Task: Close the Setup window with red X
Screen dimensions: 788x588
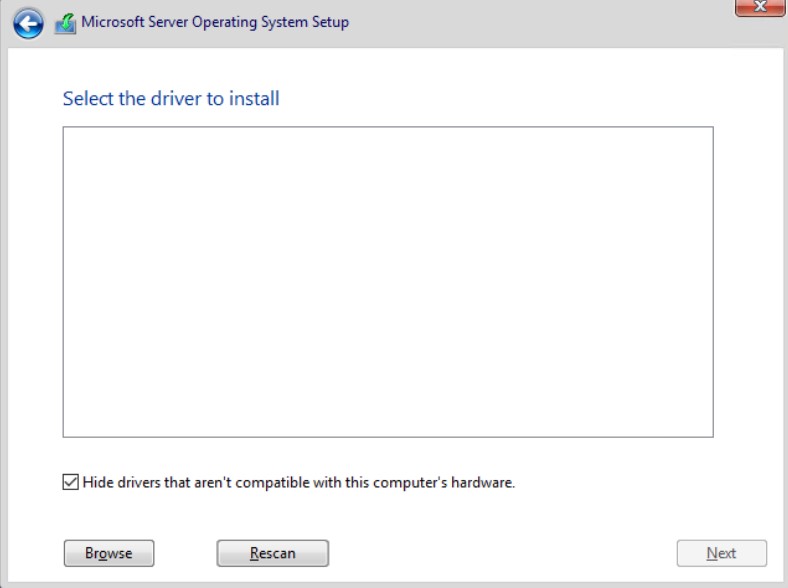Action: point(760,8)
